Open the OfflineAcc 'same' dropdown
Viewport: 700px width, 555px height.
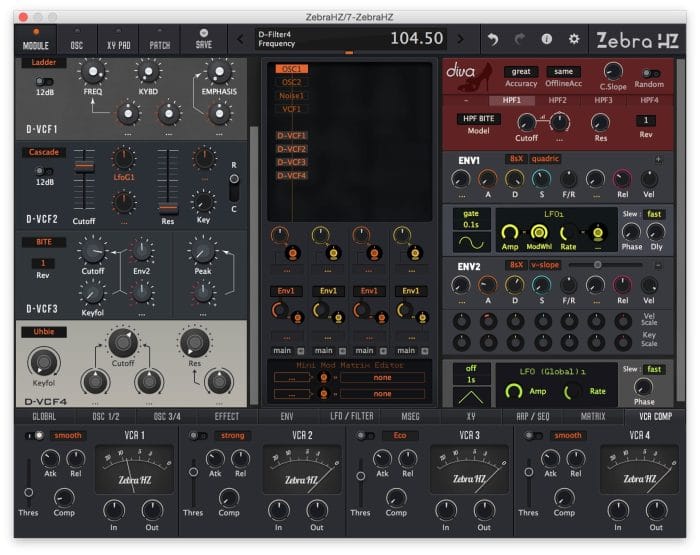[563, 71]
